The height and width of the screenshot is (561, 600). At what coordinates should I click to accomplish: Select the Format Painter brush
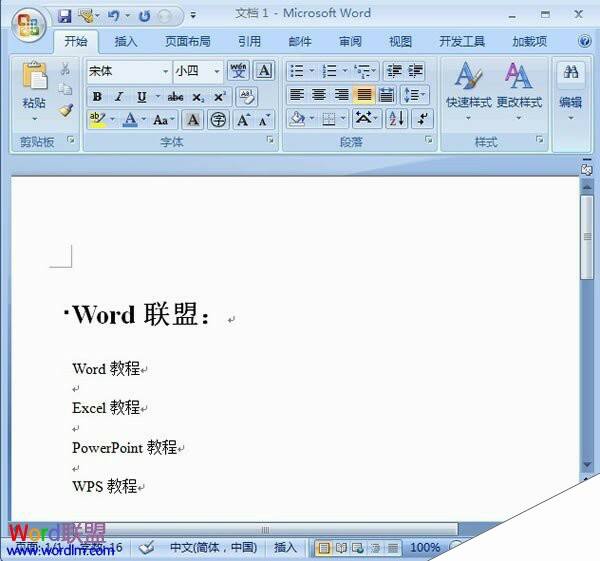[x=66, y=111]
